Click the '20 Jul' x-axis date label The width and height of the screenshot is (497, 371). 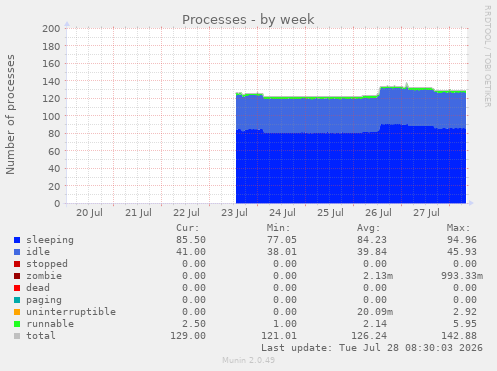coord(89,213)
